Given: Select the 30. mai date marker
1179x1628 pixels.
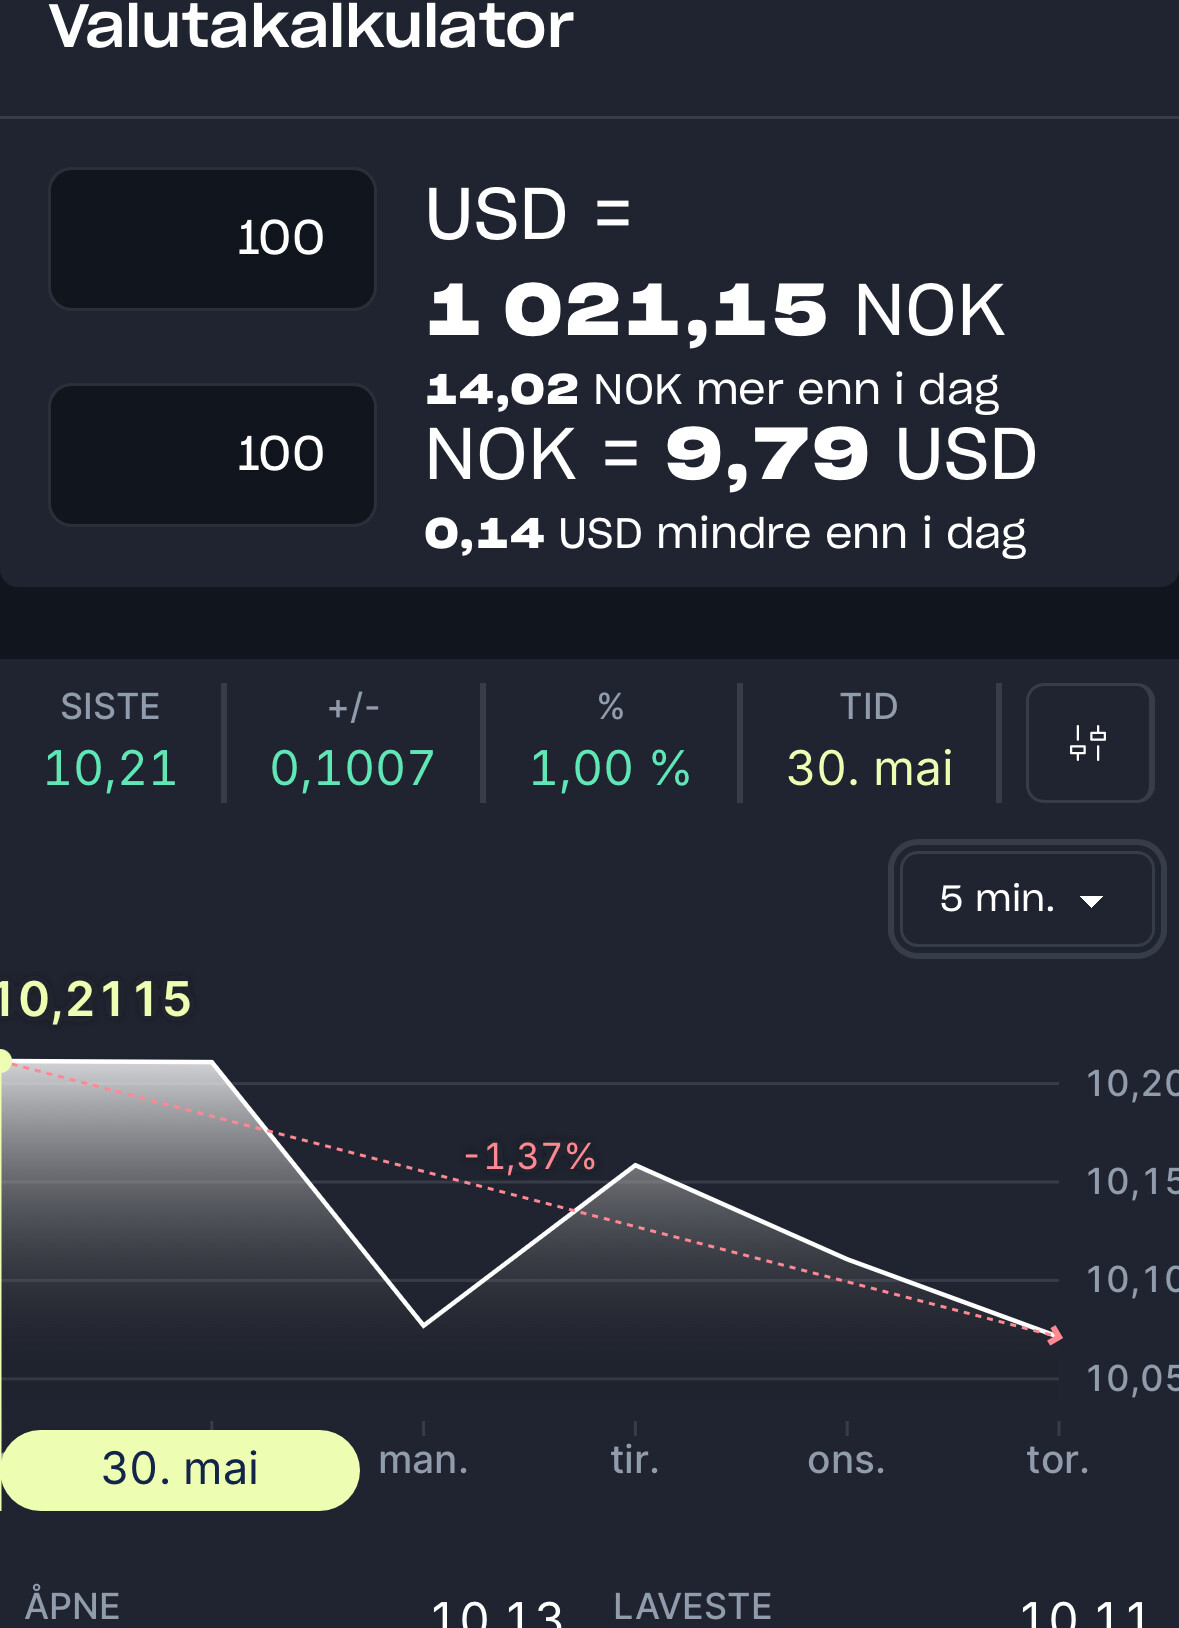Looking at the screenshot, I should click(x=180, y=1469).
